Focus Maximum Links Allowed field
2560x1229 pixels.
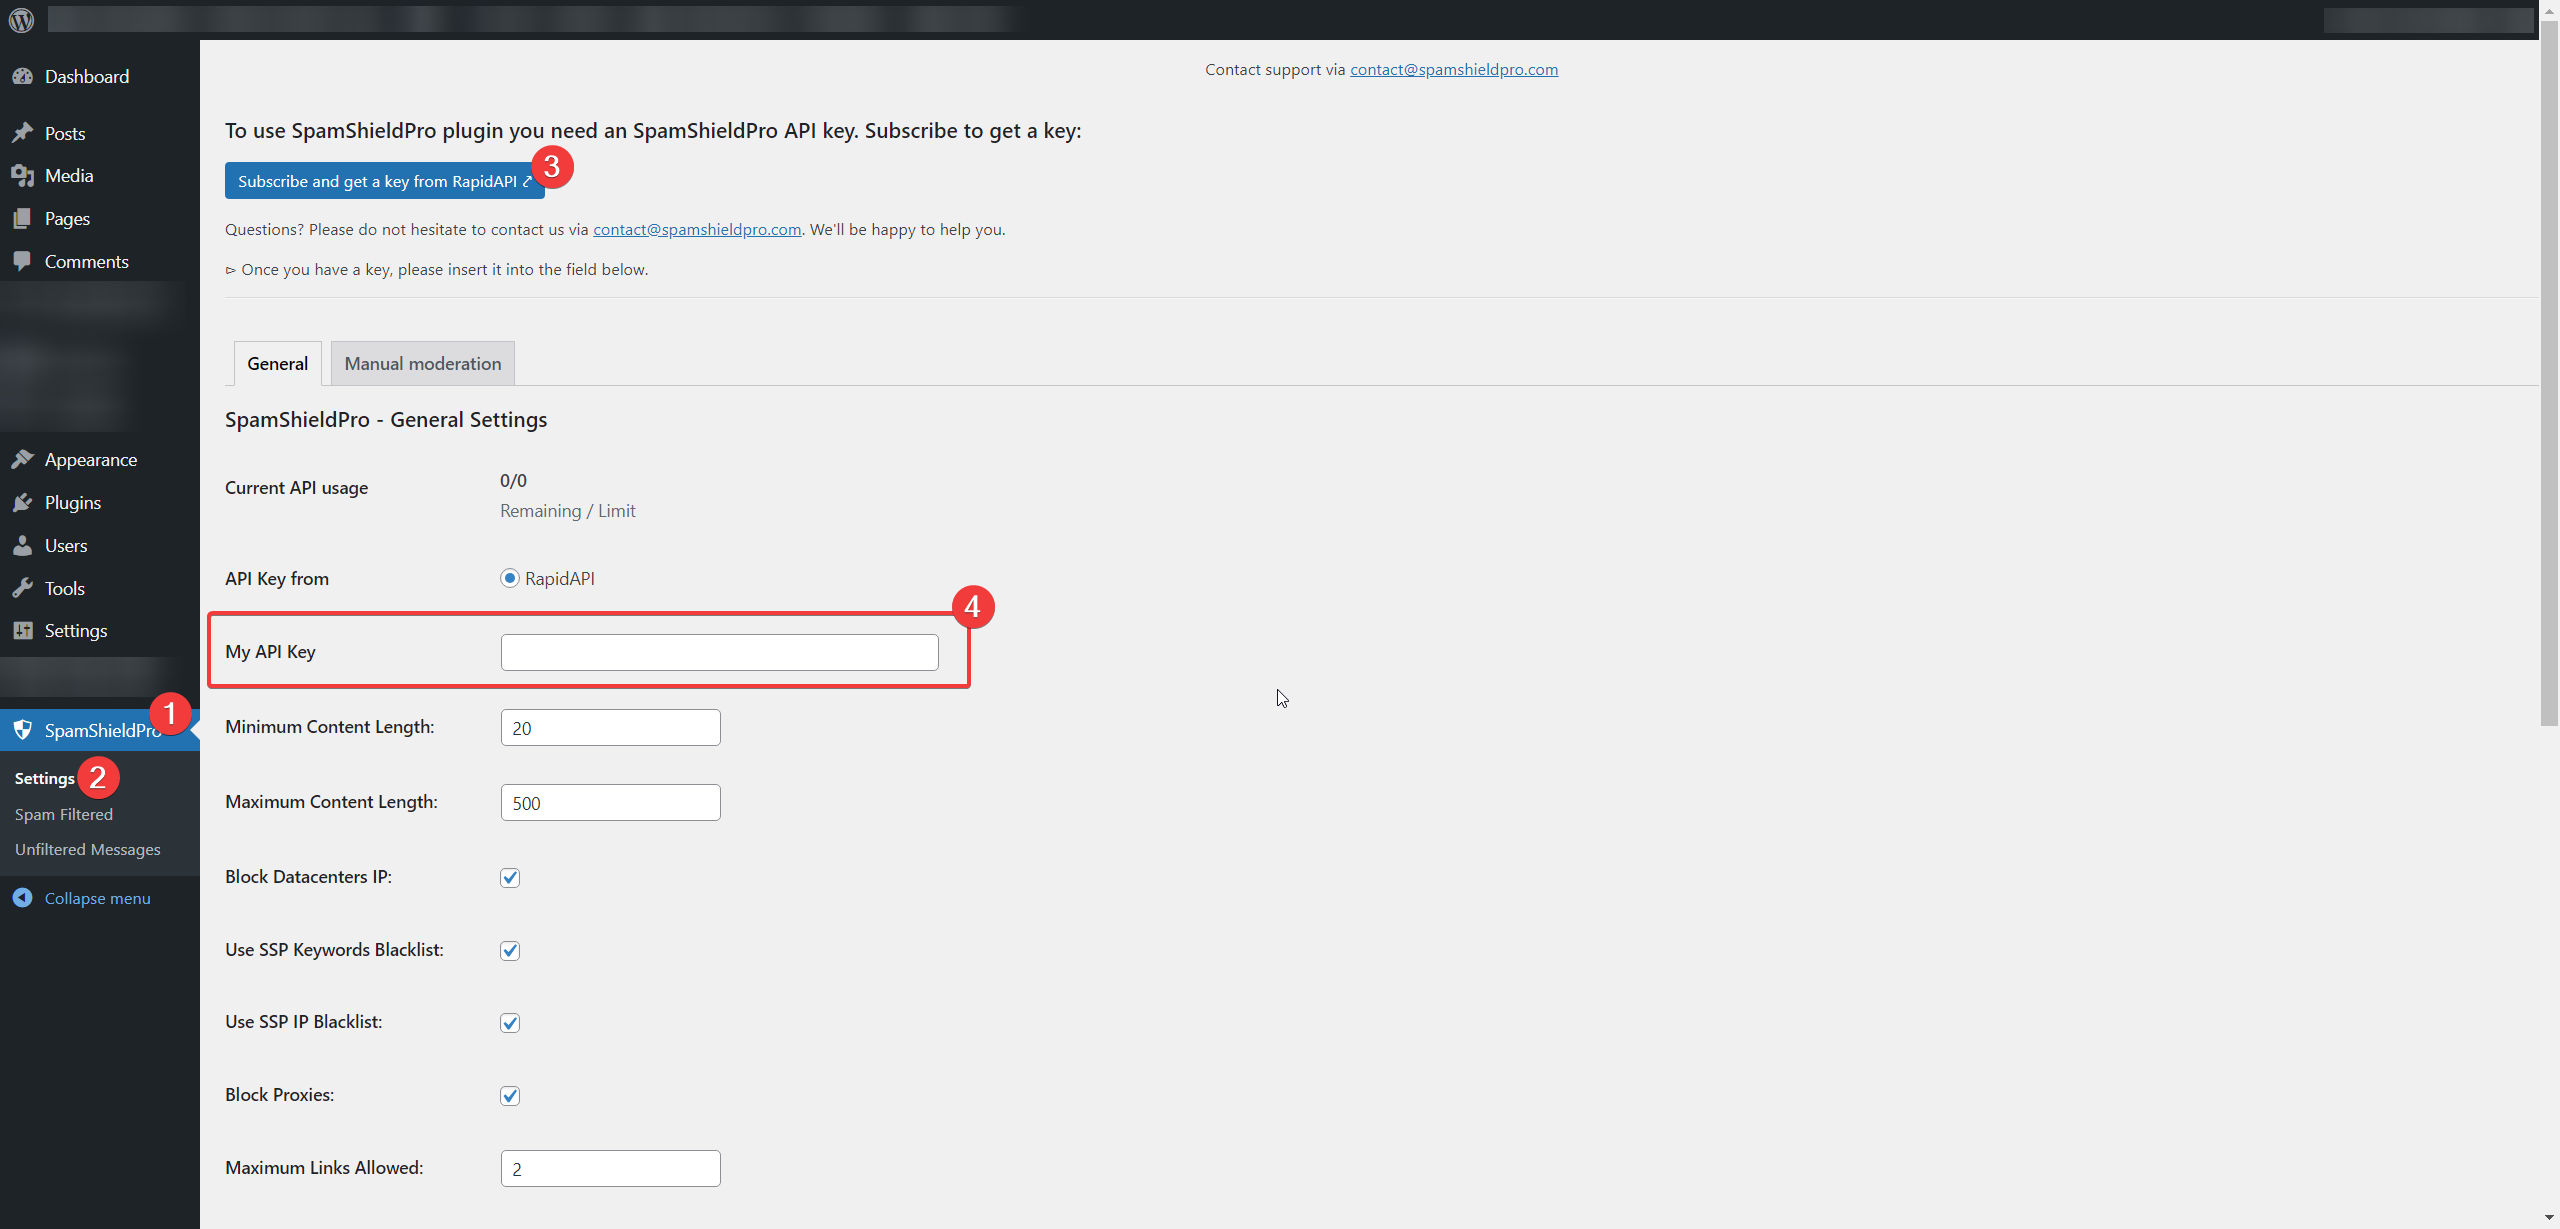point(611,1169)
